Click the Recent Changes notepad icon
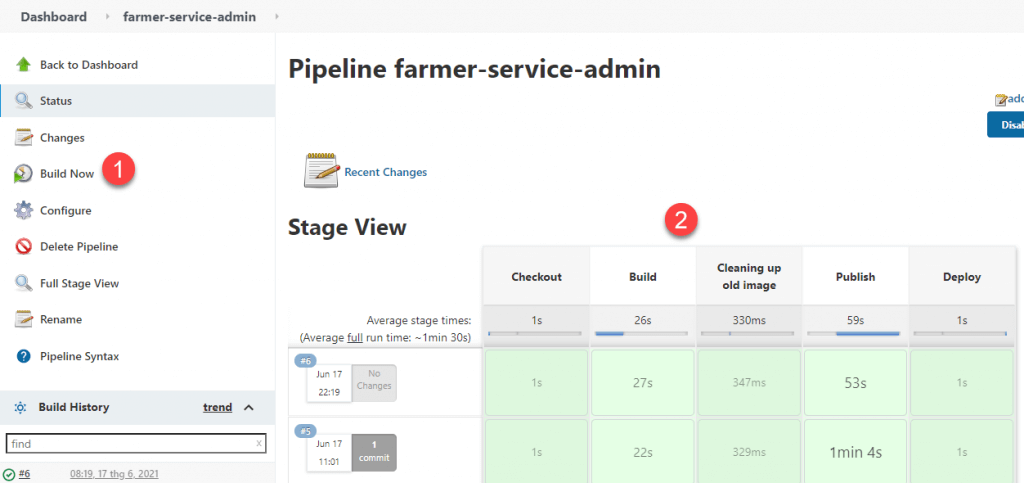1024x483 pixels. click(322, 172)
